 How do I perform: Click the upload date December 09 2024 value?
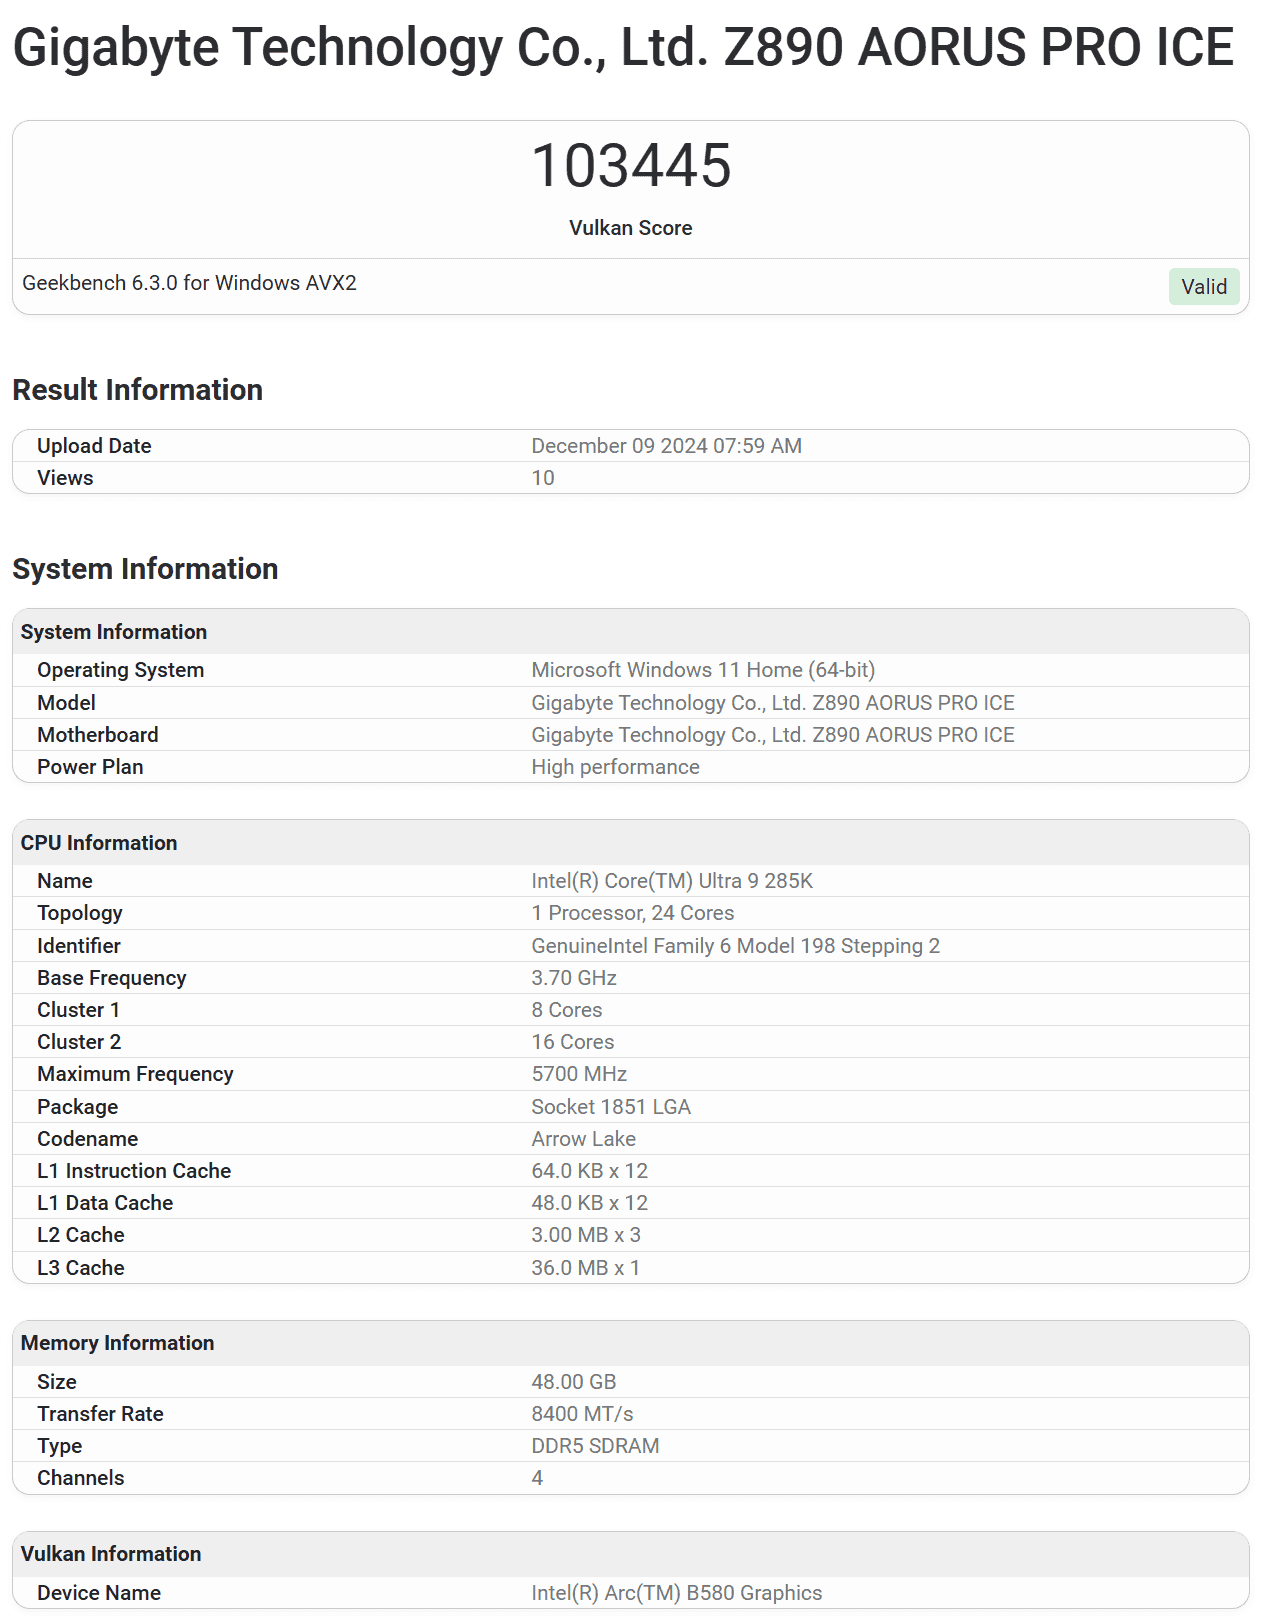666,446
